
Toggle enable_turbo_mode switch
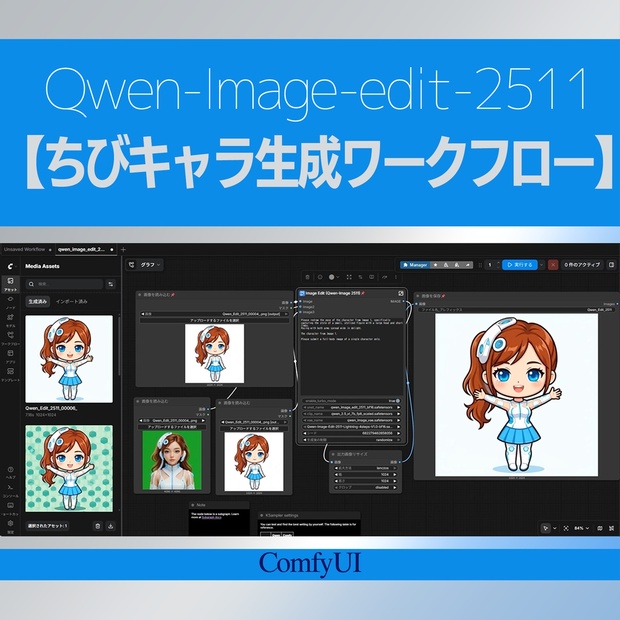tap(397, 401)
